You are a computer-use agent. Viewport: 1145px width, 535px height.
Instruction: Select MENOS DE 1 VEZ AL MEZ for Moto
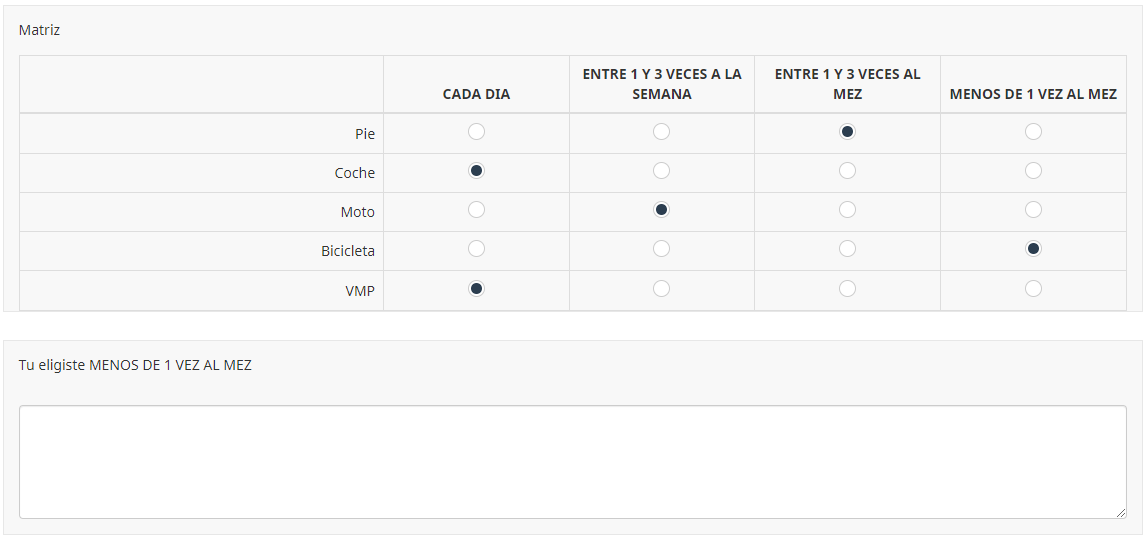pyautogui.click(x=1033, y=210)
